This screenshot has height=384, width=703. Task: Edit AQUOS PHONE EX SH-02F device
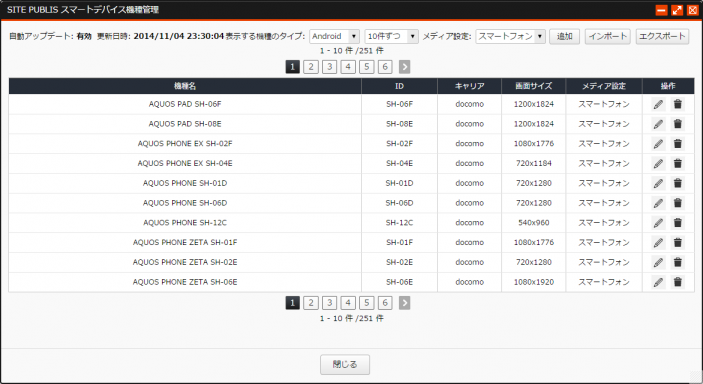[x=658, y=144]
